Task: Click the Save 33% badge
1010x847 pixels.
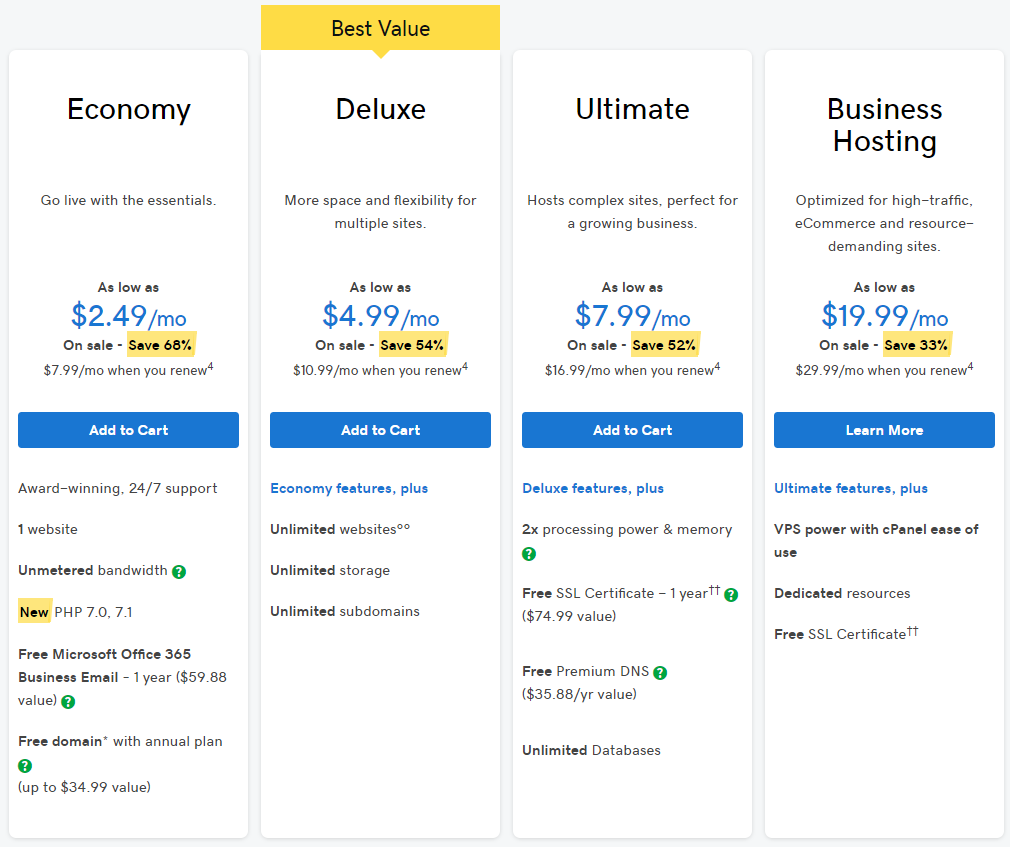Action: tap(917, 345)
